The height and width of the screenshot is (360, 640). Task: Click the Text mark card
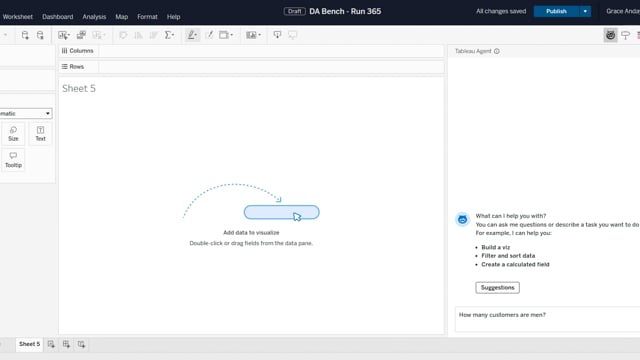pos(40,133)
